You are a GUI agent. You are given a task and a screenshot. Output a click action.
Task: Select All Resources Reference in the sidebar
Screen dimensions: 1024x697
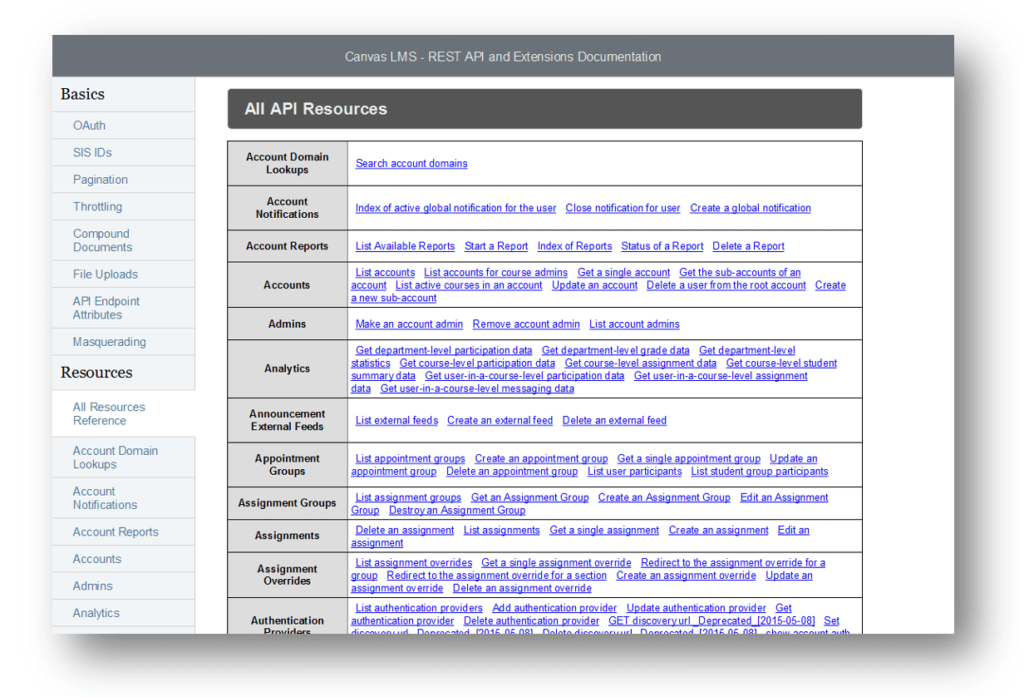point(108,413)
